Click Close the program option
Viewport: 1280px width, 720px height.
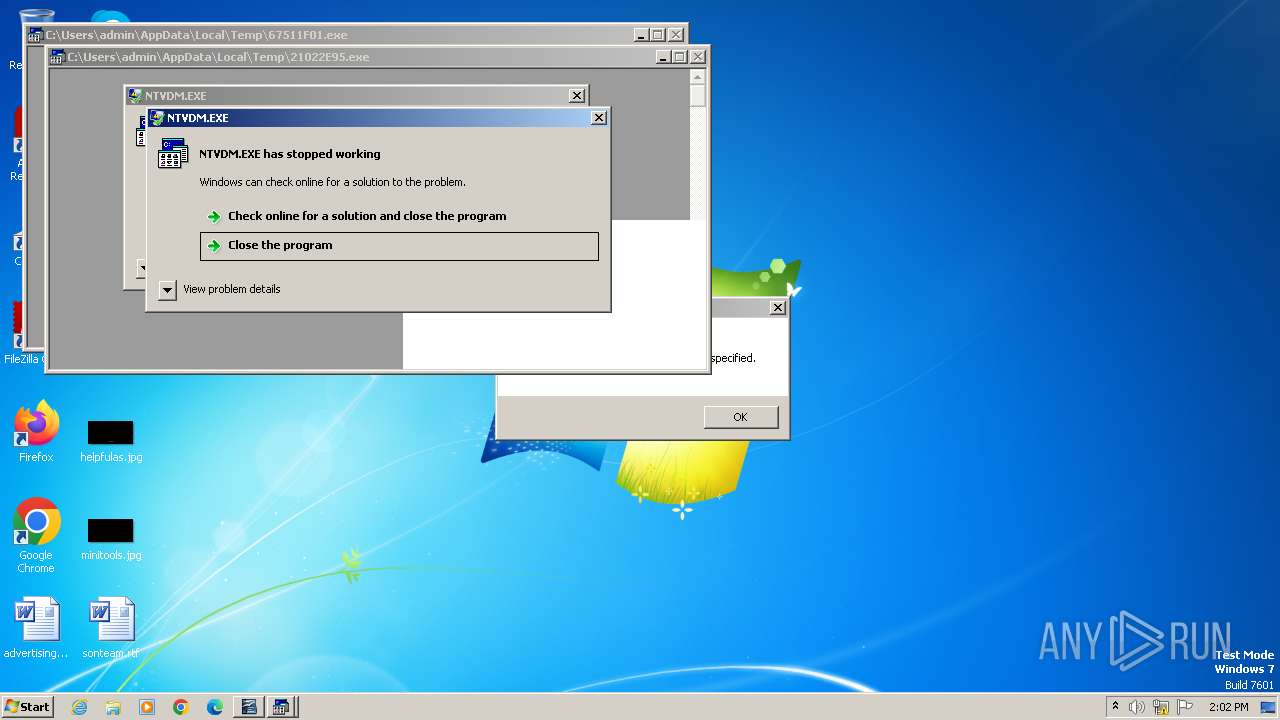pos(399,246)
